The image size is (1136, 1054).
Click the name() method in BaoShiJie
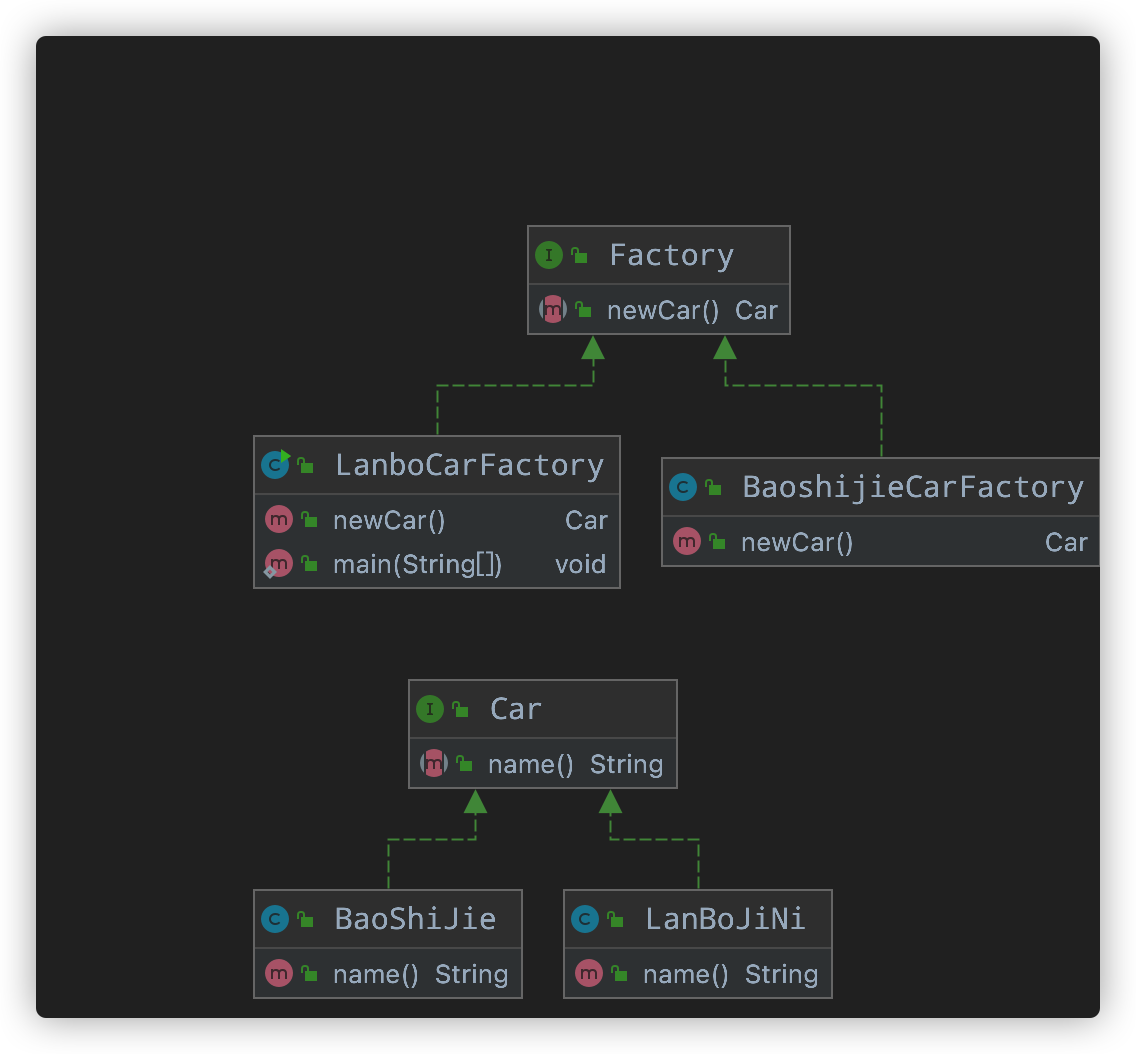375,974
